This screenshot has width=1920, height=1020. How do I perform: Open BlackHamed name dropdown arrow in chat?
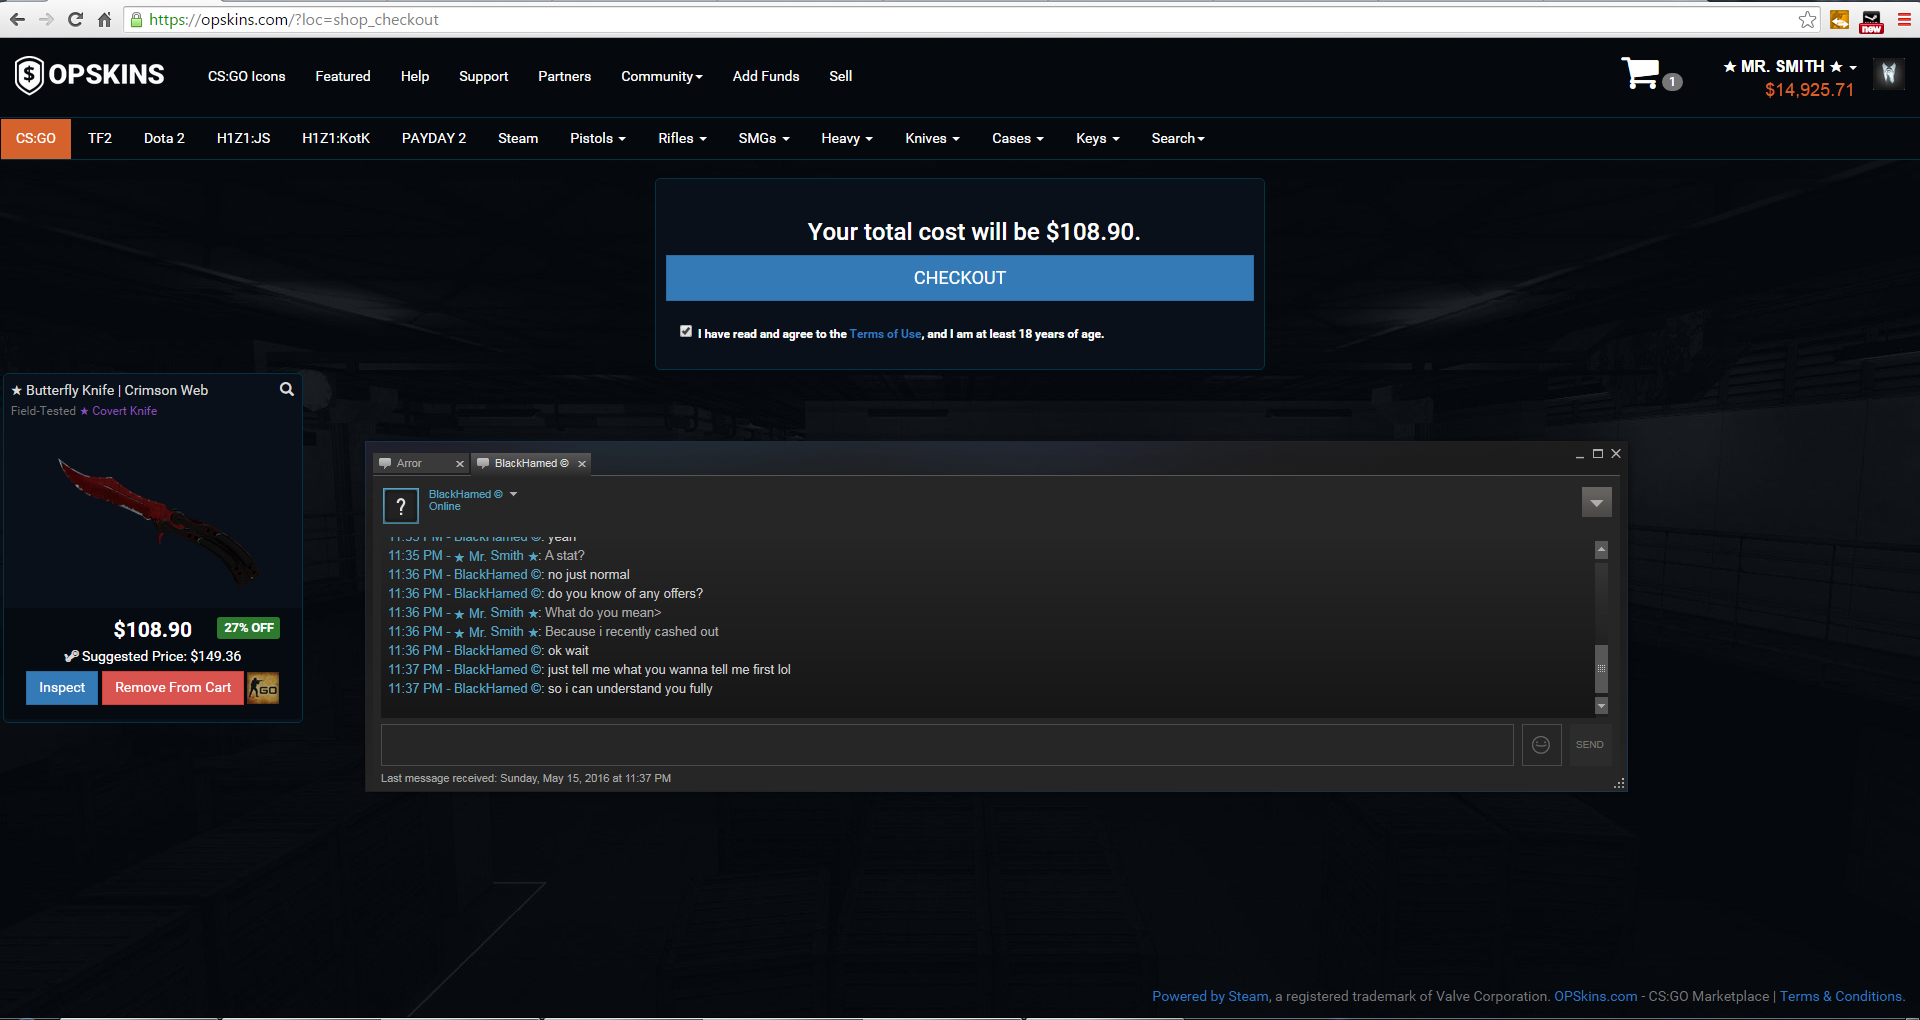coord(513,494)
